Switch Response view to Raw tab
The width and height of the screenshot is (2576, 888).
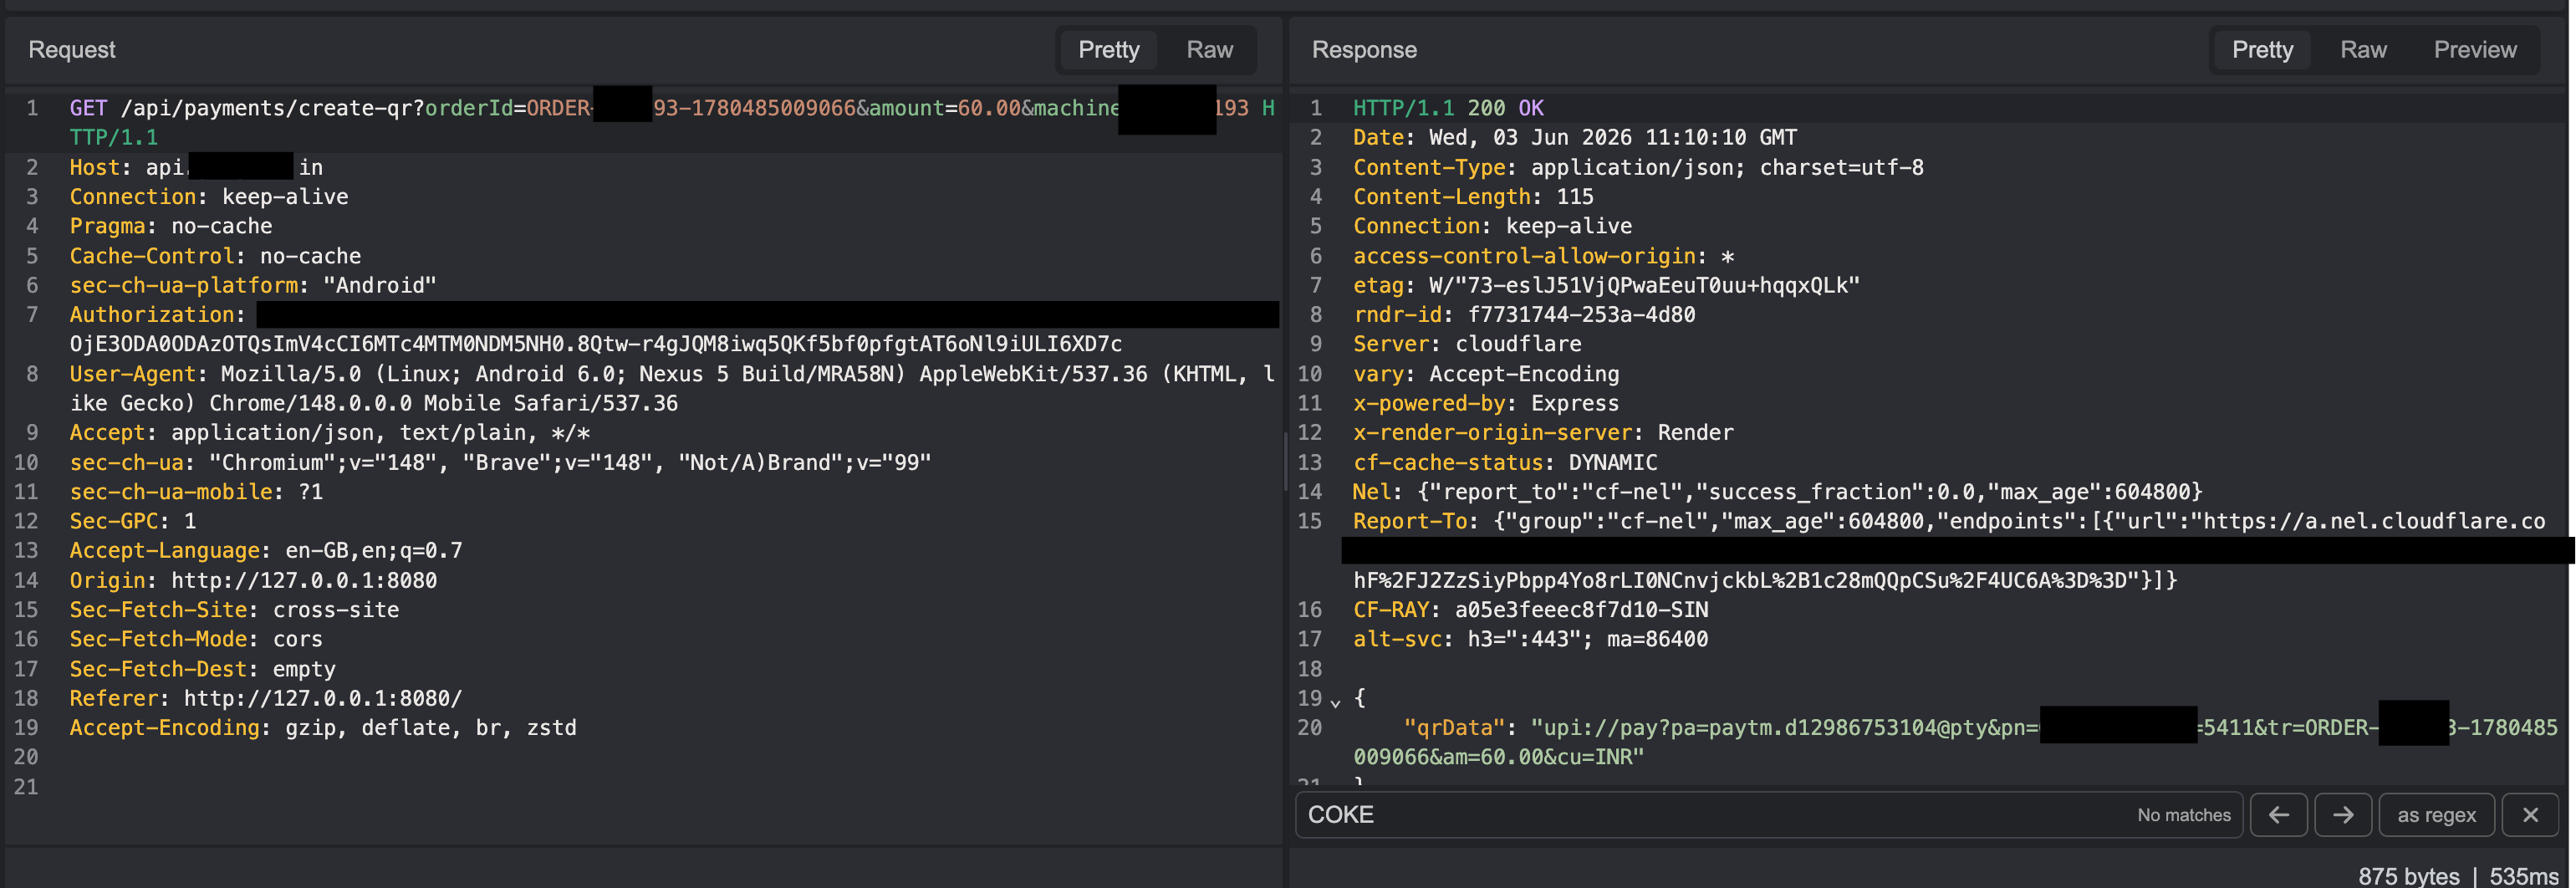point(2363,50)
